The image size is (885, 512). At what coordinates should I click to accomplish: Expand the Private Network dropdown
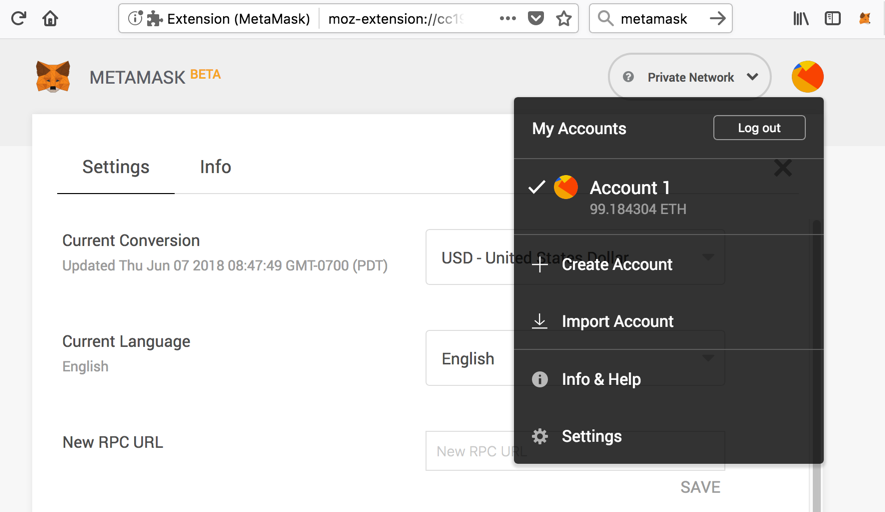point(690,77)
